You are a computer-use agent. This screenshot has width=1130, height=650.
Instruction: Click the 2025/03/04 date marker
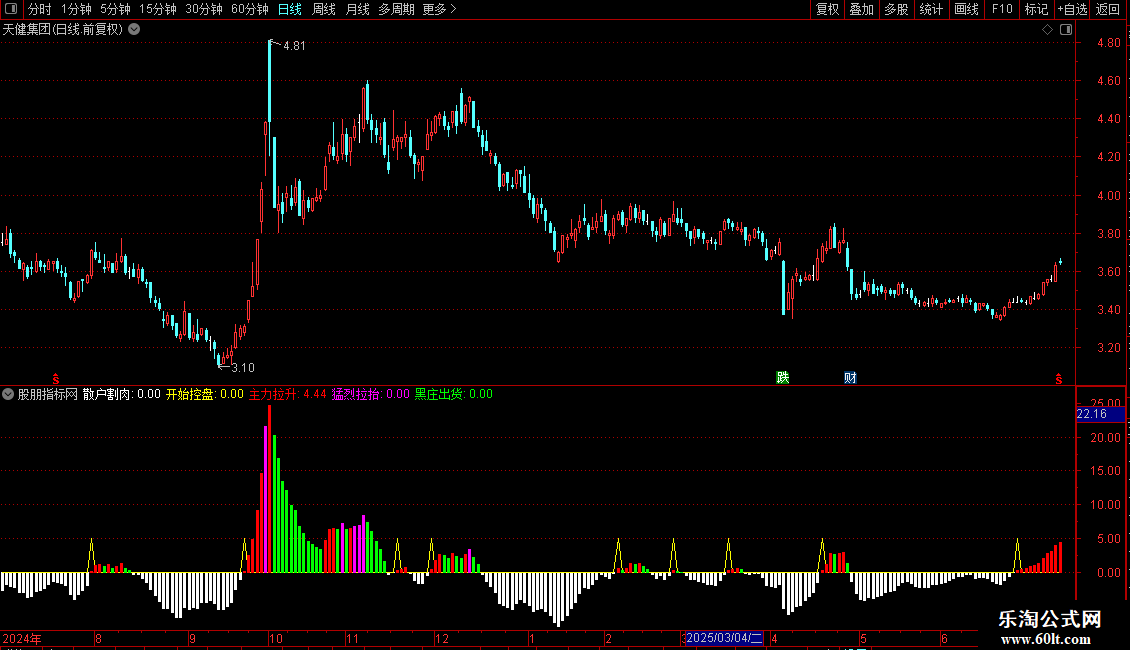pyautogui.click(x=724, y=638)
